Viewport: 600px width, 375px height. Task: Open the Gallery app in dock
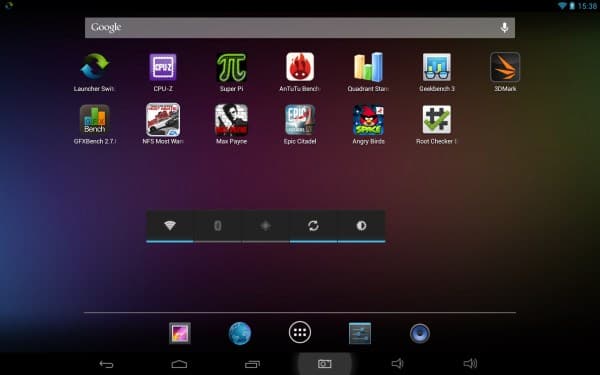[x=180, y=333]
